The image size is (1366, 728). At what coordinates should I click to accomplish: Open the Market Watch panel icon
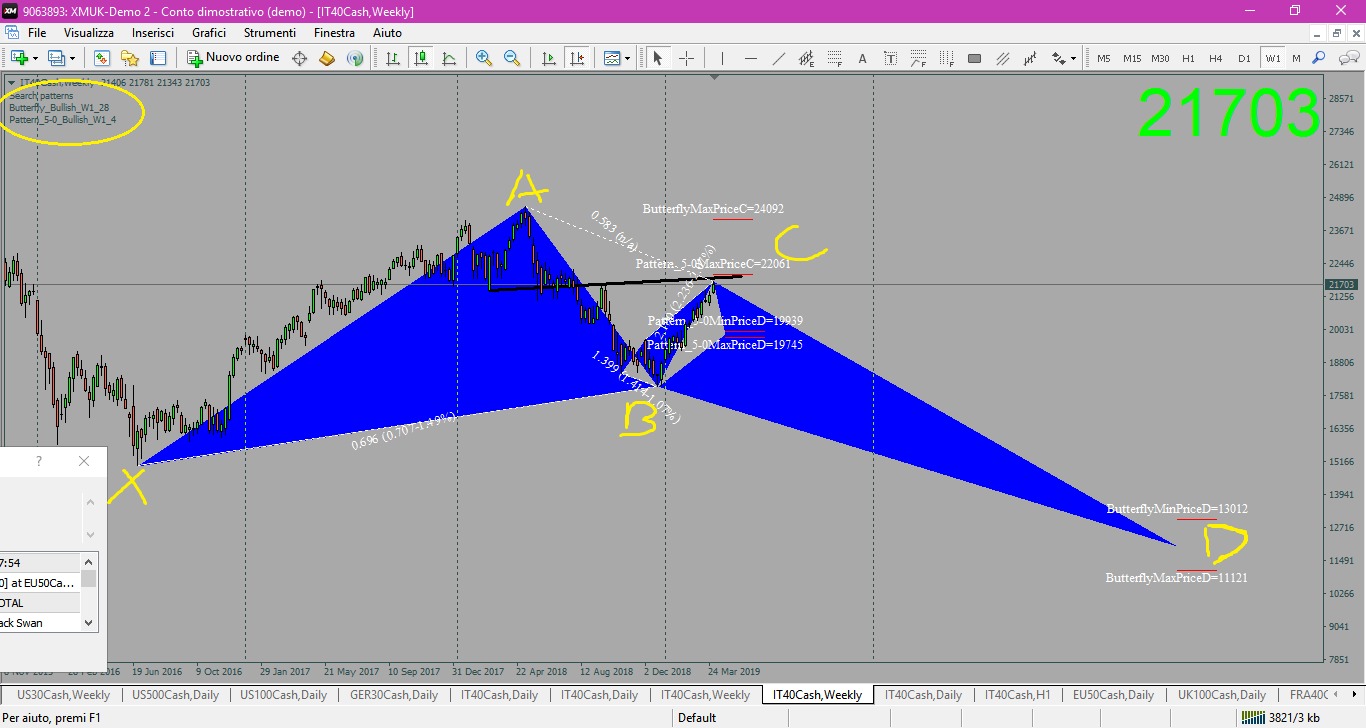pos(102,58)
